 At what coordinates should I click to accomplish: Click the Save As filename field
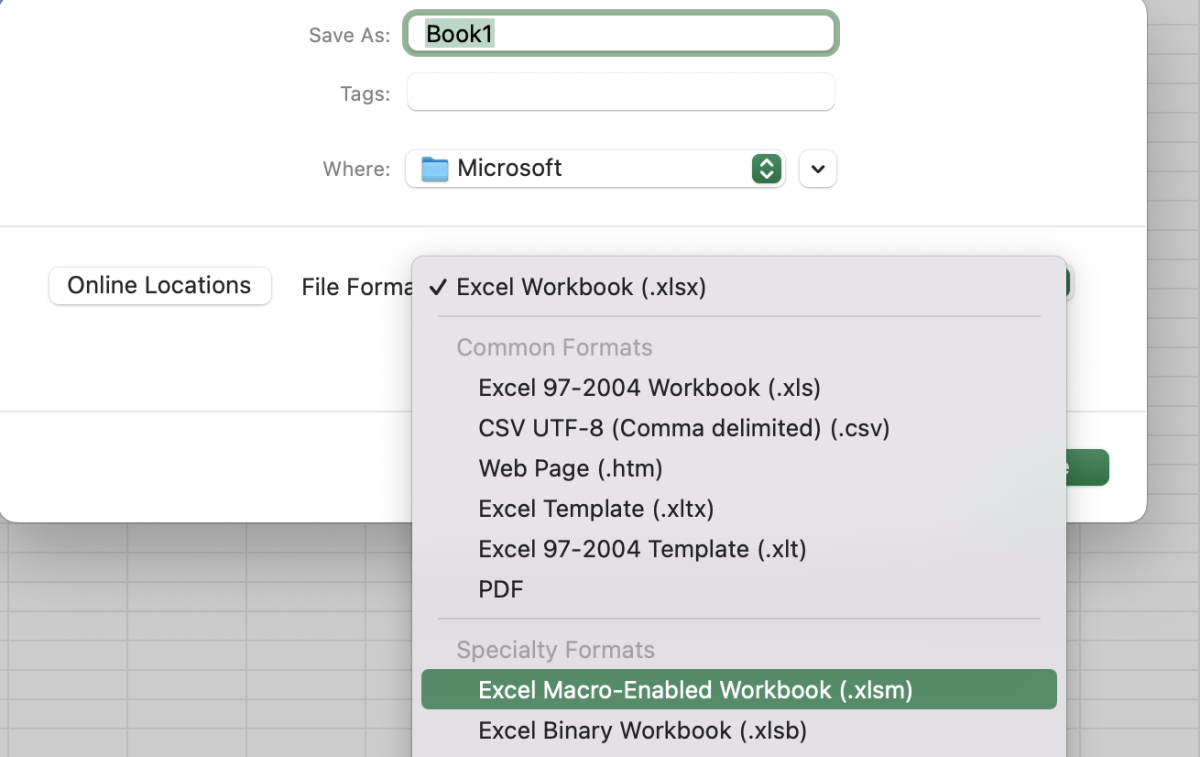[620, 34]
